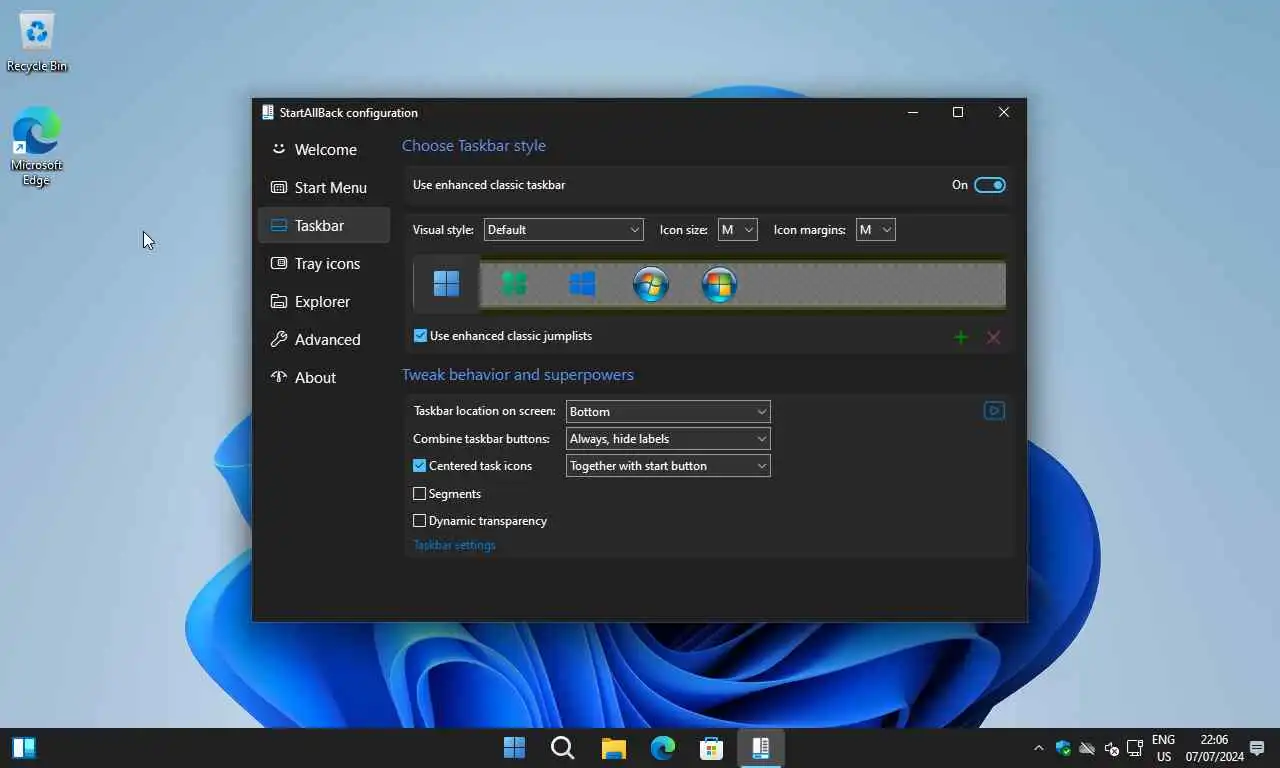
Task: Open the Icon margins dropdown
Action: tap(875, 230)
